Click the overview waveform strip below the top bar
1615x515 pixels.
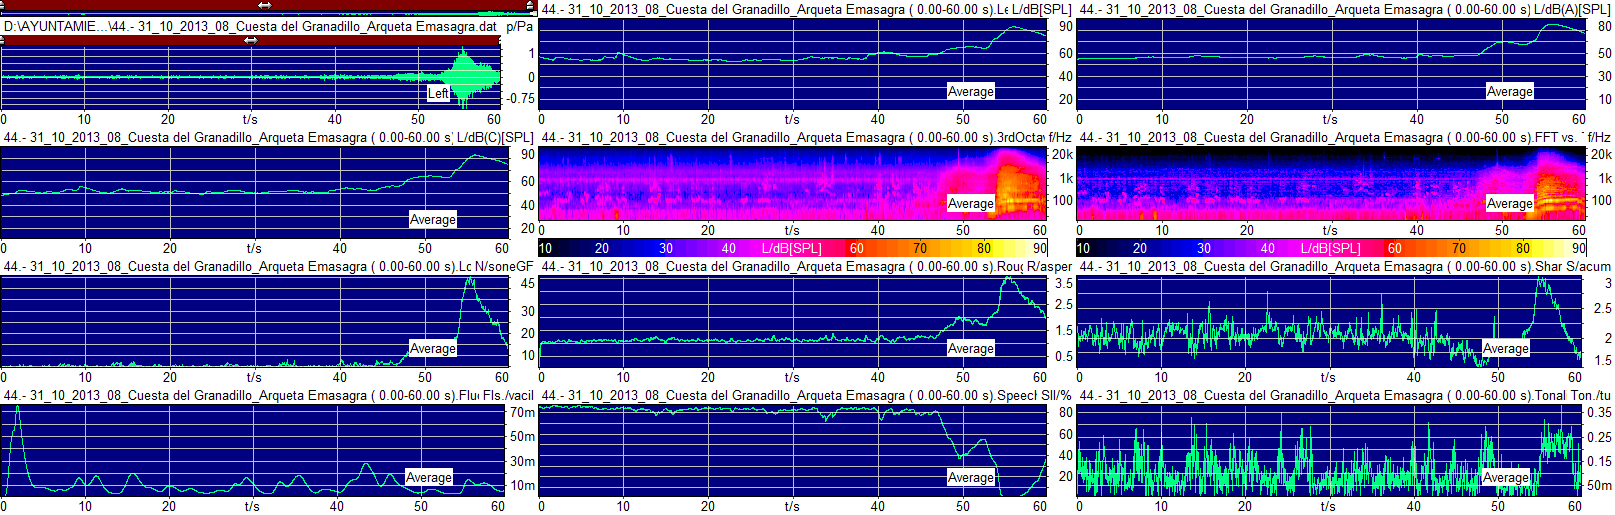(x=264, y=14)
